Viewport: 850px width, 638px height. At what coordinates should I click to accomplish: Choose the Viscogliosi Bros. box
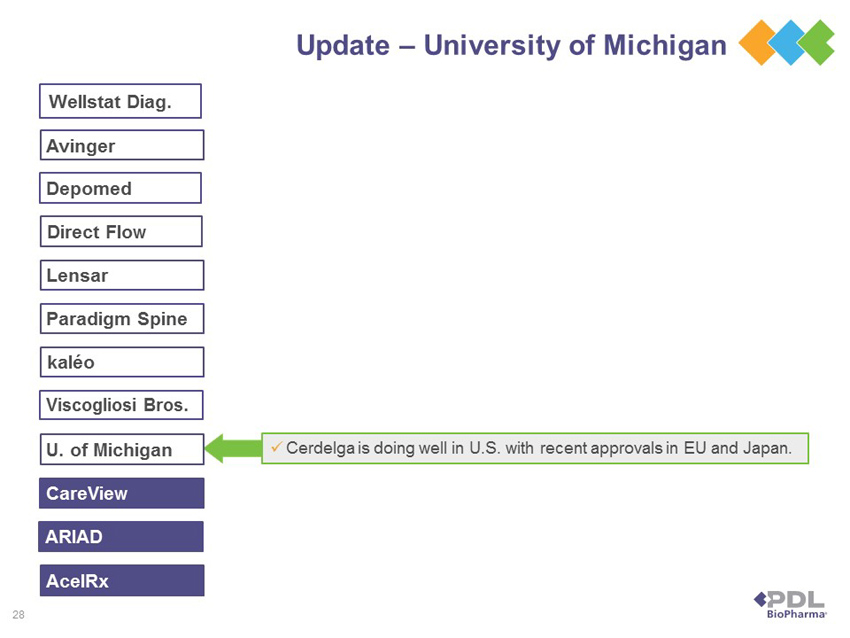(x=121, y=405)
